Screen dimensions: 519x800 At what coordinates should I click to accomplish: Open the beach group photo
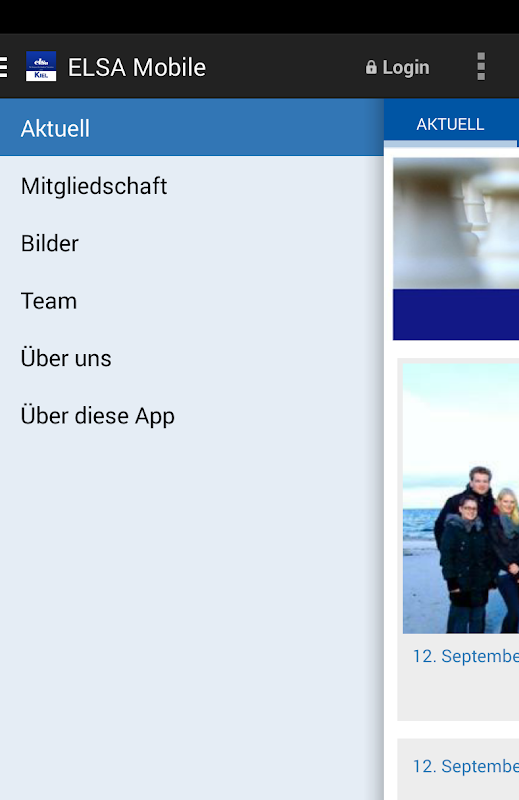click(x=461, y=498)
